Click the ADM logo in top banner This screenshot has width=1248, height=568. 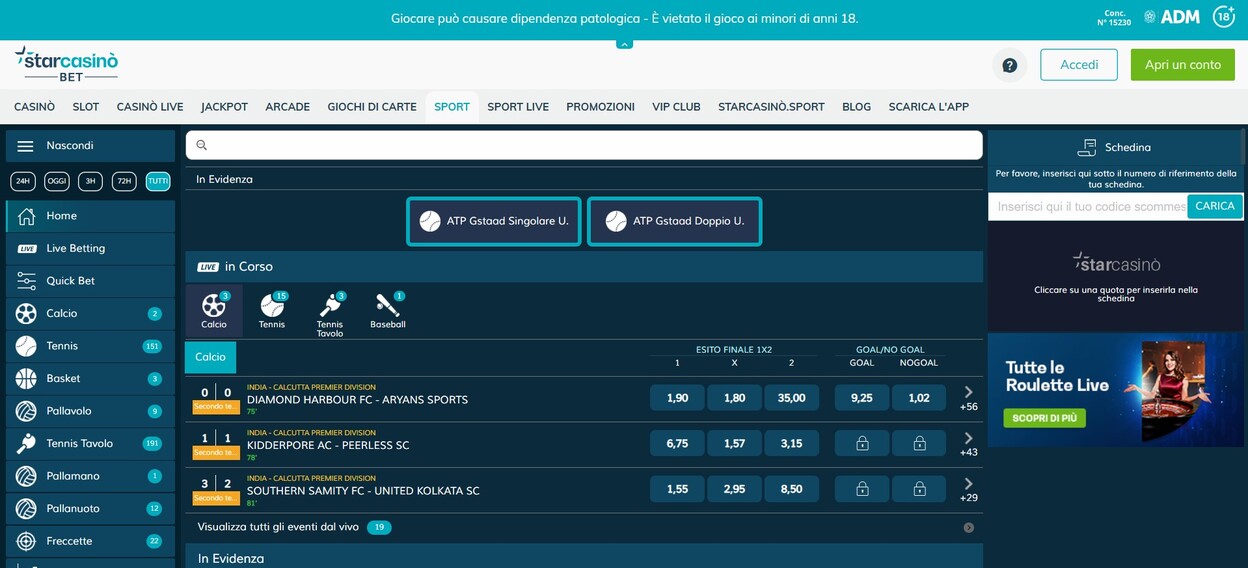click(1172, 17)
